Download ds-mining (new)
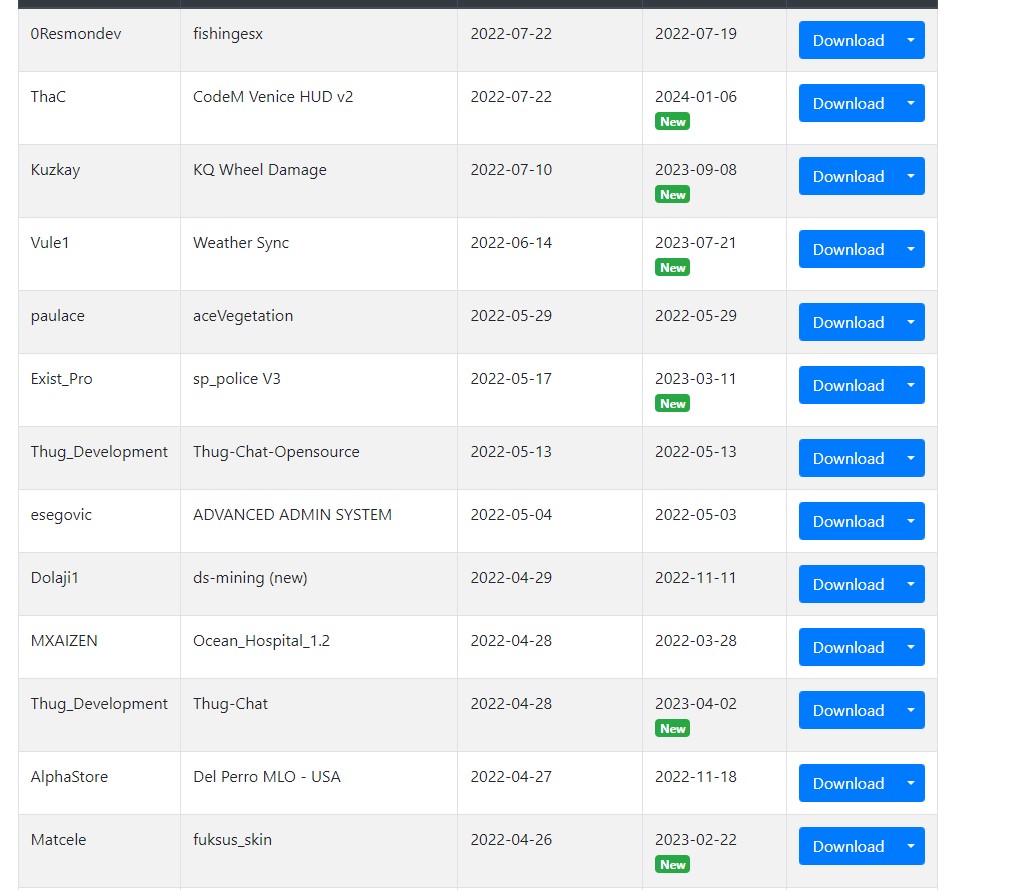This screenshot has height=890, width=1025. [848, 584]
